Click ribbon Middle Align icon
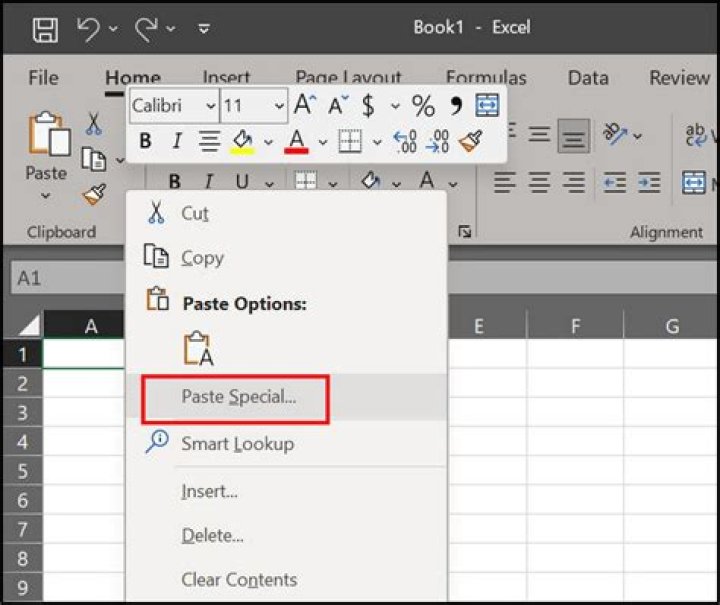Viewport: 720px width, 605px height. point(540,134)
